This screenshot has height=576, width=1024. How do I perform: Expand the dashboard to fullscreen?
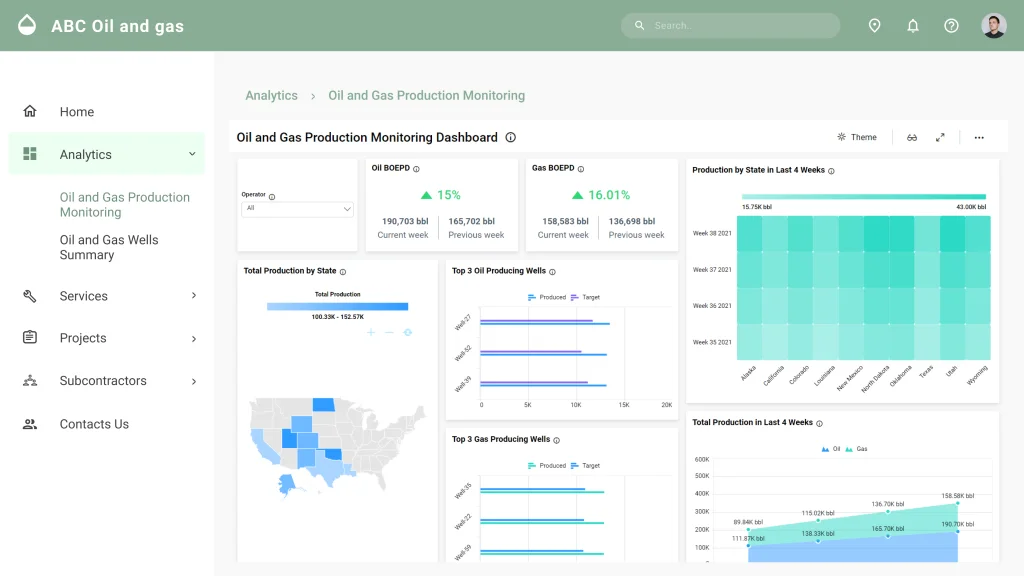click(940, 137)
